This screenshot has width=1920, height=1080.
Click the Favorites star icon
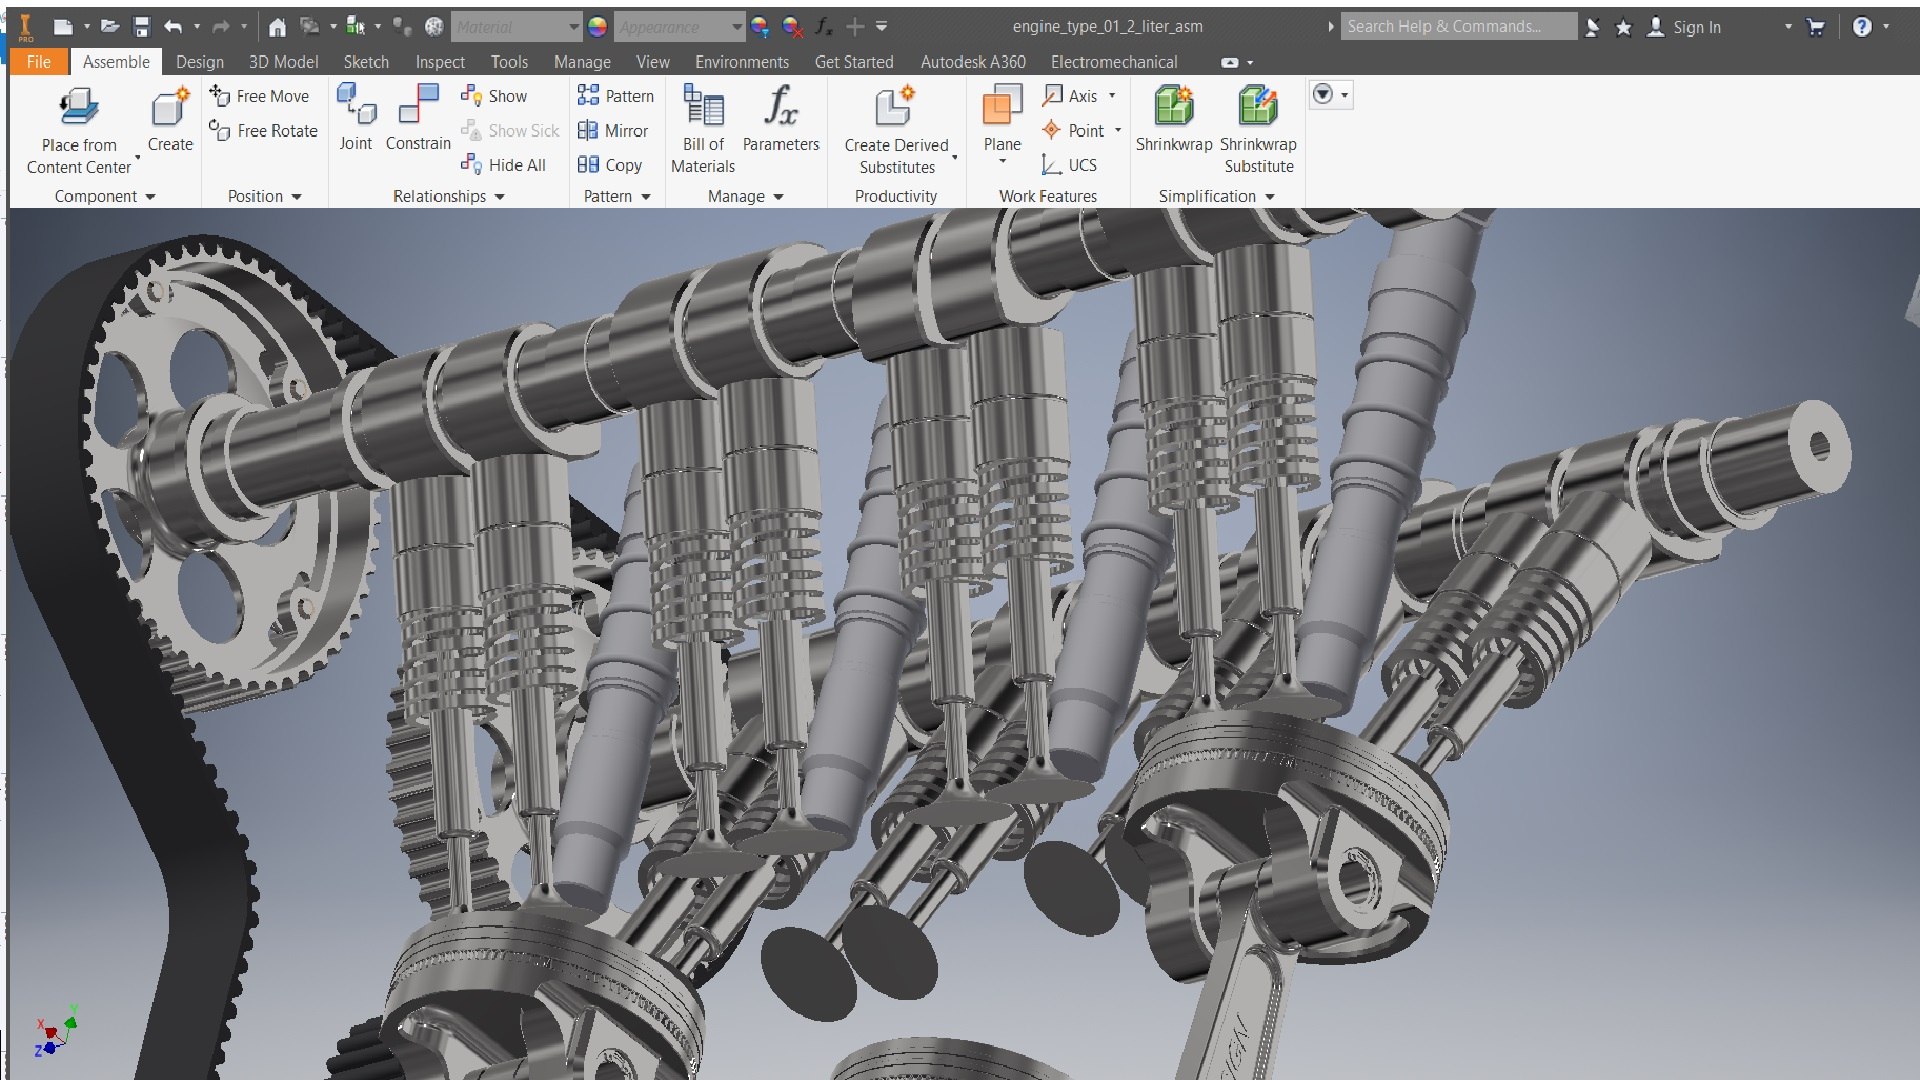(1624, 27)
